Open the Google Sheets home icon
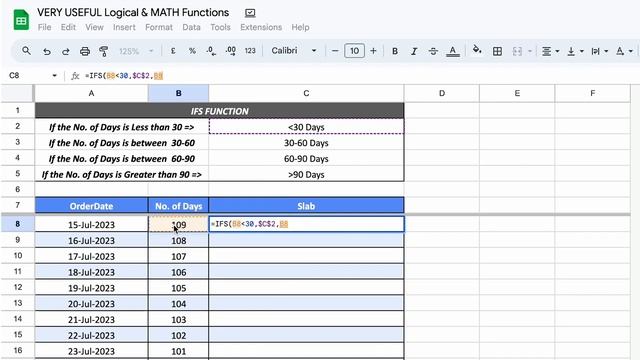 (x=21, y=20)
